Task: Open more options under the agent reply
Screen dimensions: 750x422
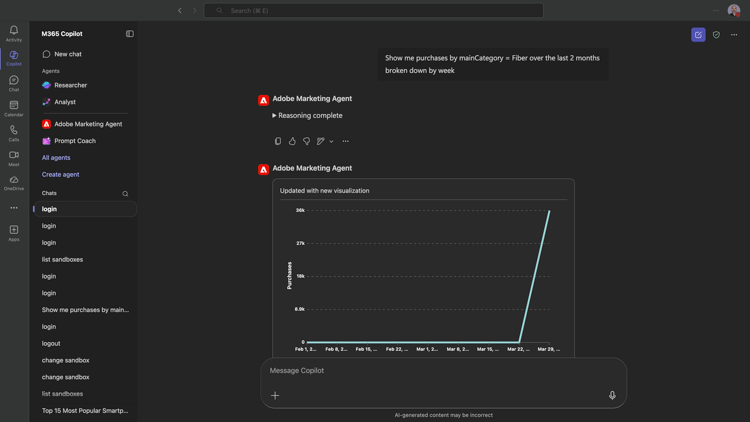Action: click(345, 141)
